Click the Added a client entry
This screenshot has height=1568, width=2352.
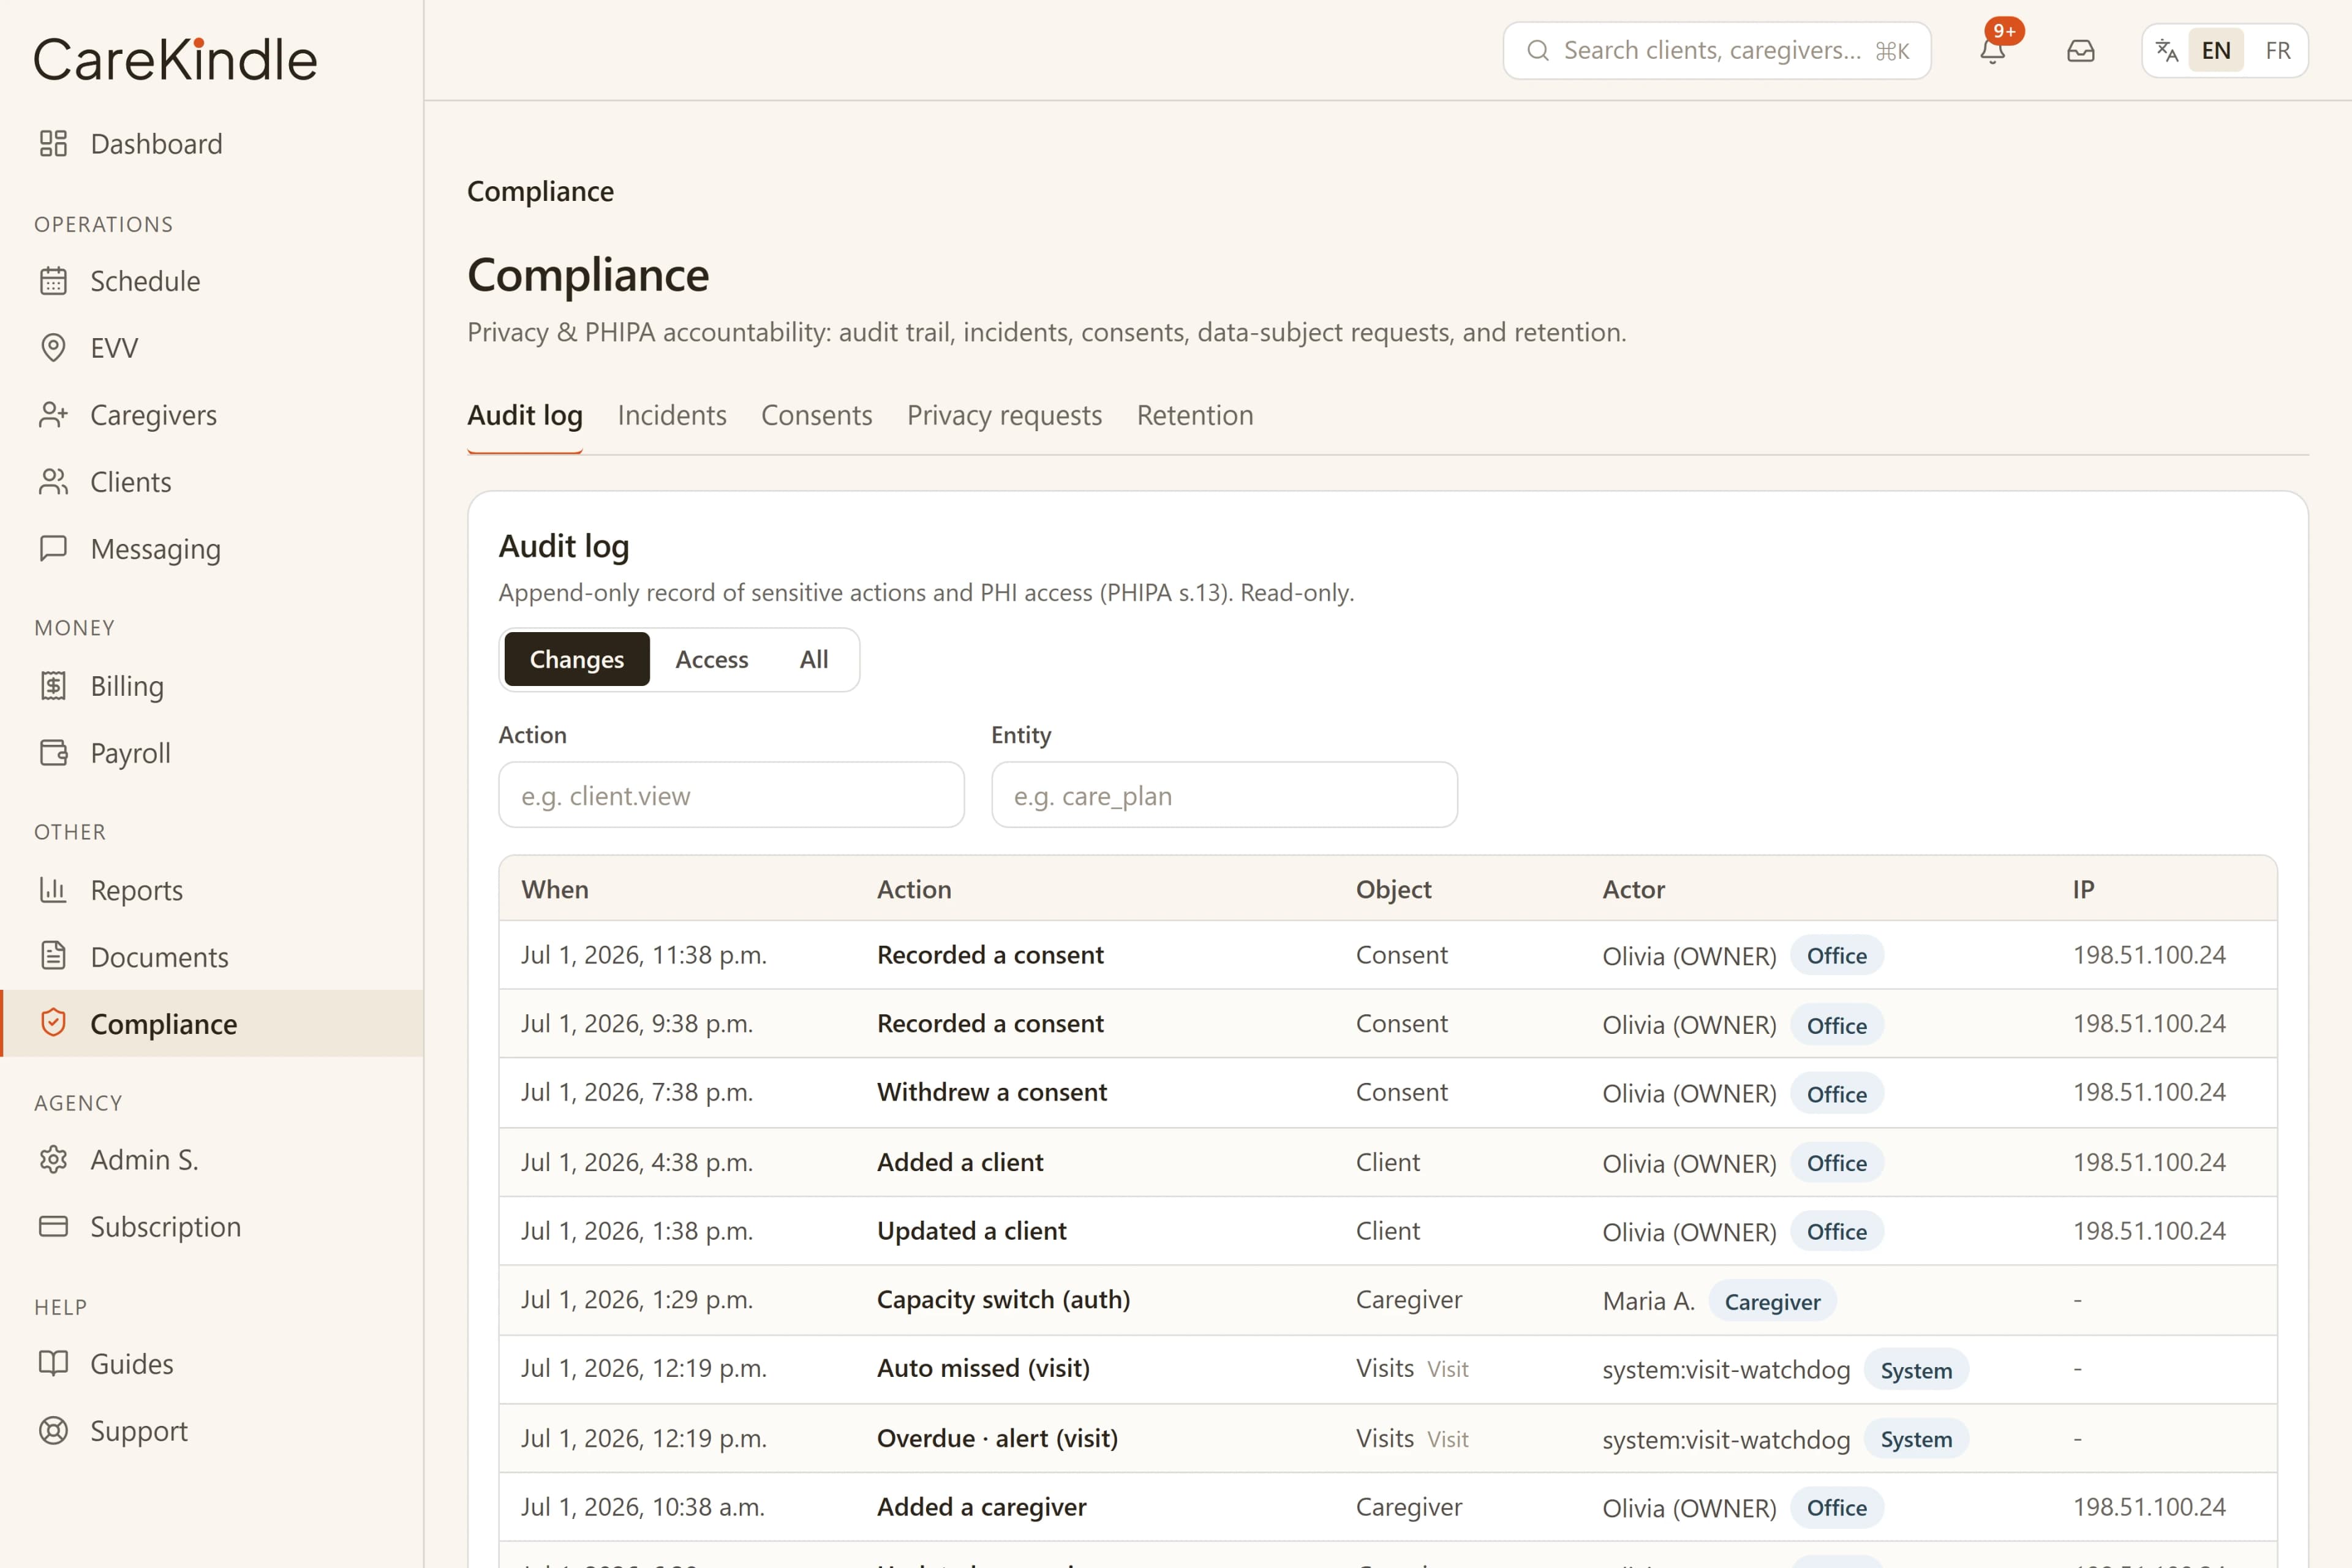click(x=960, y=1162)
